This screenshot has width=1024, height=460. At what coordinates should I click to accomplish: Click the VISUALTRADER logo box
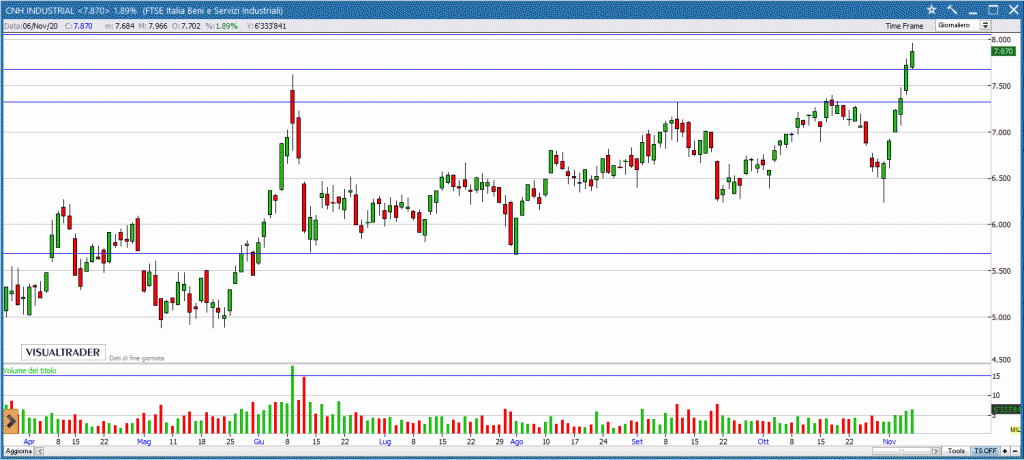63,352
